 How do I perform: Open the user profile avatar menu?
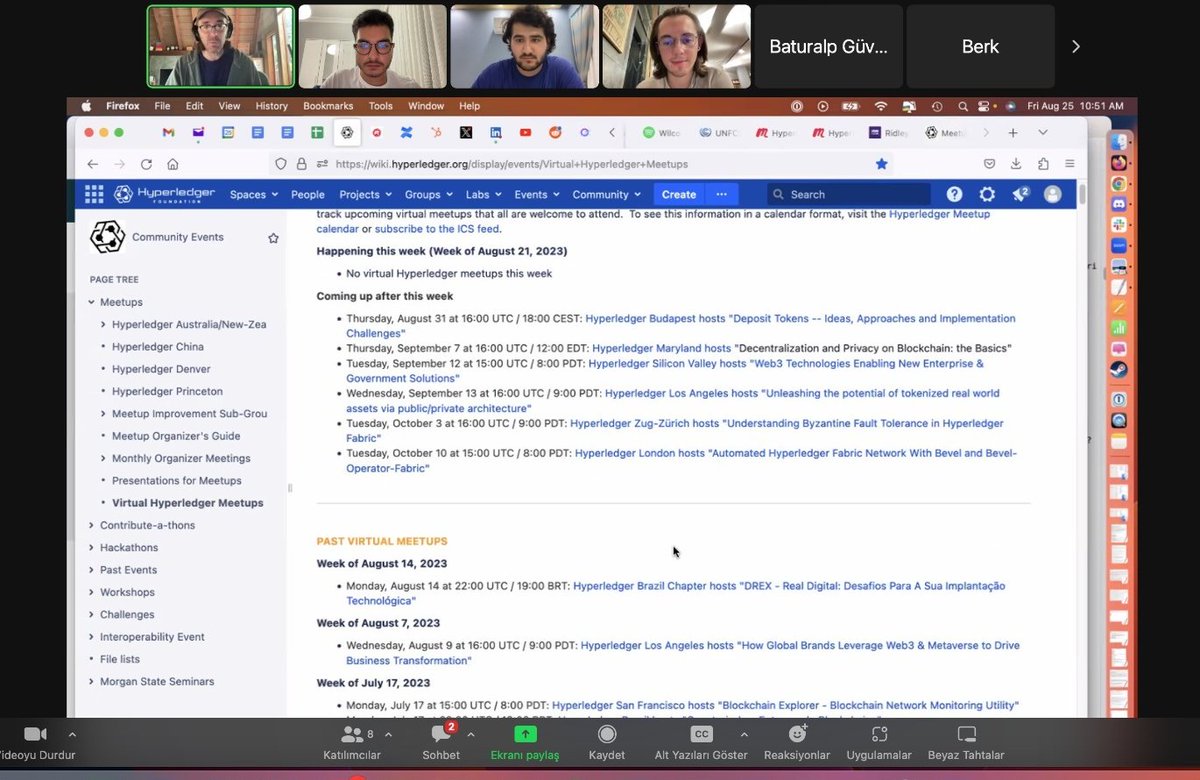pyautogui.click(x=1052, y=195)
